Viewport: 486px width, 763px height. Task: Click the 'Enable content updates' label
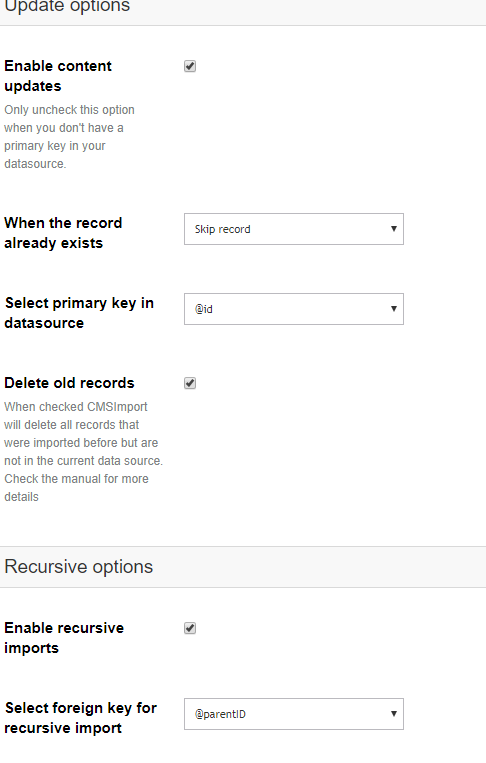point(58,76)
